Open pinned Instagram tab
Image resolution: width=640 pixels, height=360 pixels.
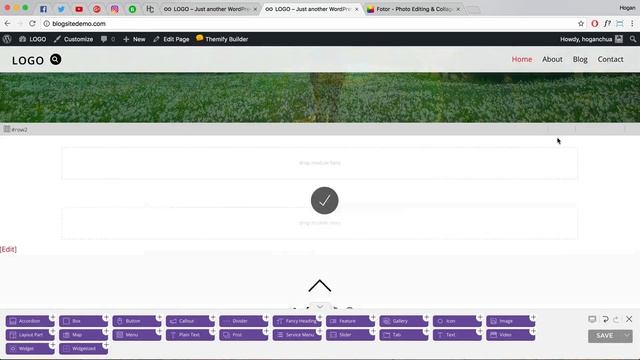point(114,9)
